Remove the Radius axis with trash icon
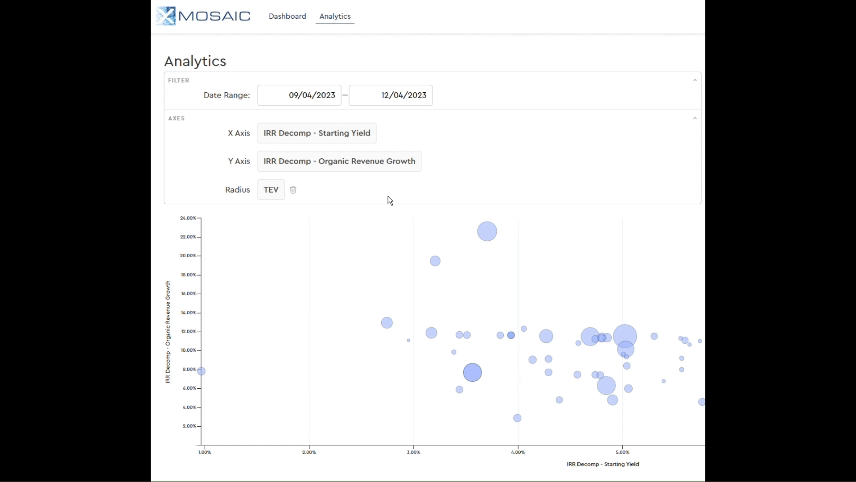The image size is (856, 482). pos(293,190)
